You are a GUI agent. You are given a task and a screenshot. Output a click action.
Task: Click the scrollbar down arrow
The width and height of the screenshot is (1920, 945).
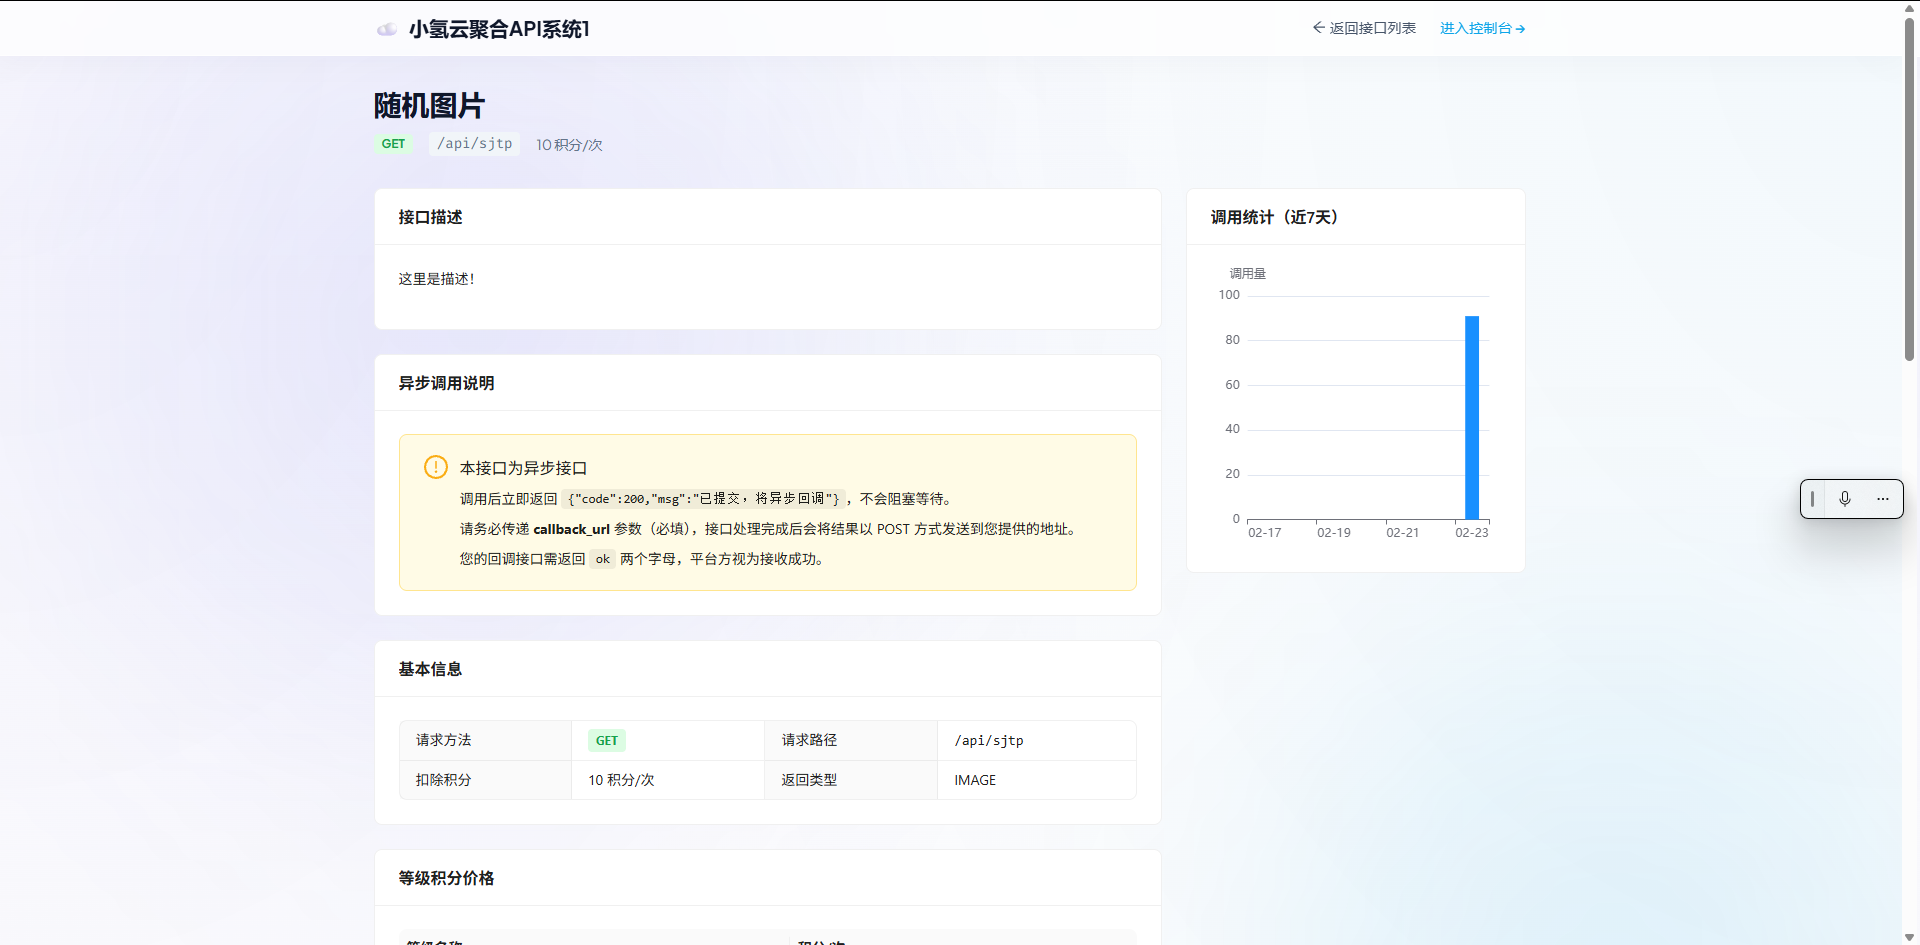[1909, 937]
